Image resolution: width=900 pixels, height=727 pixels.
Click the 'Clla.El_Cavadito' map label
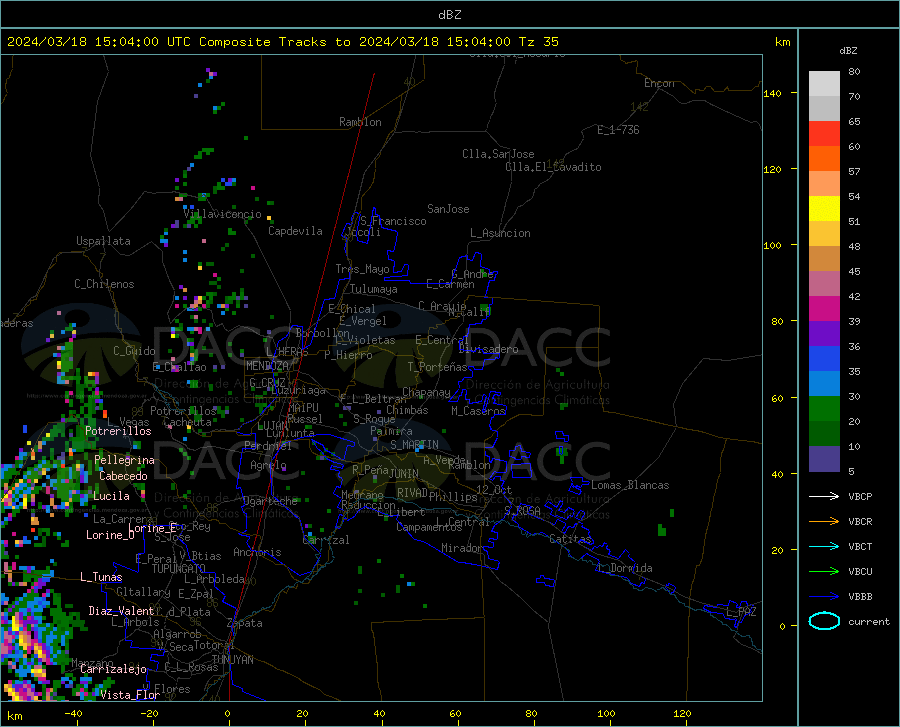553,167
